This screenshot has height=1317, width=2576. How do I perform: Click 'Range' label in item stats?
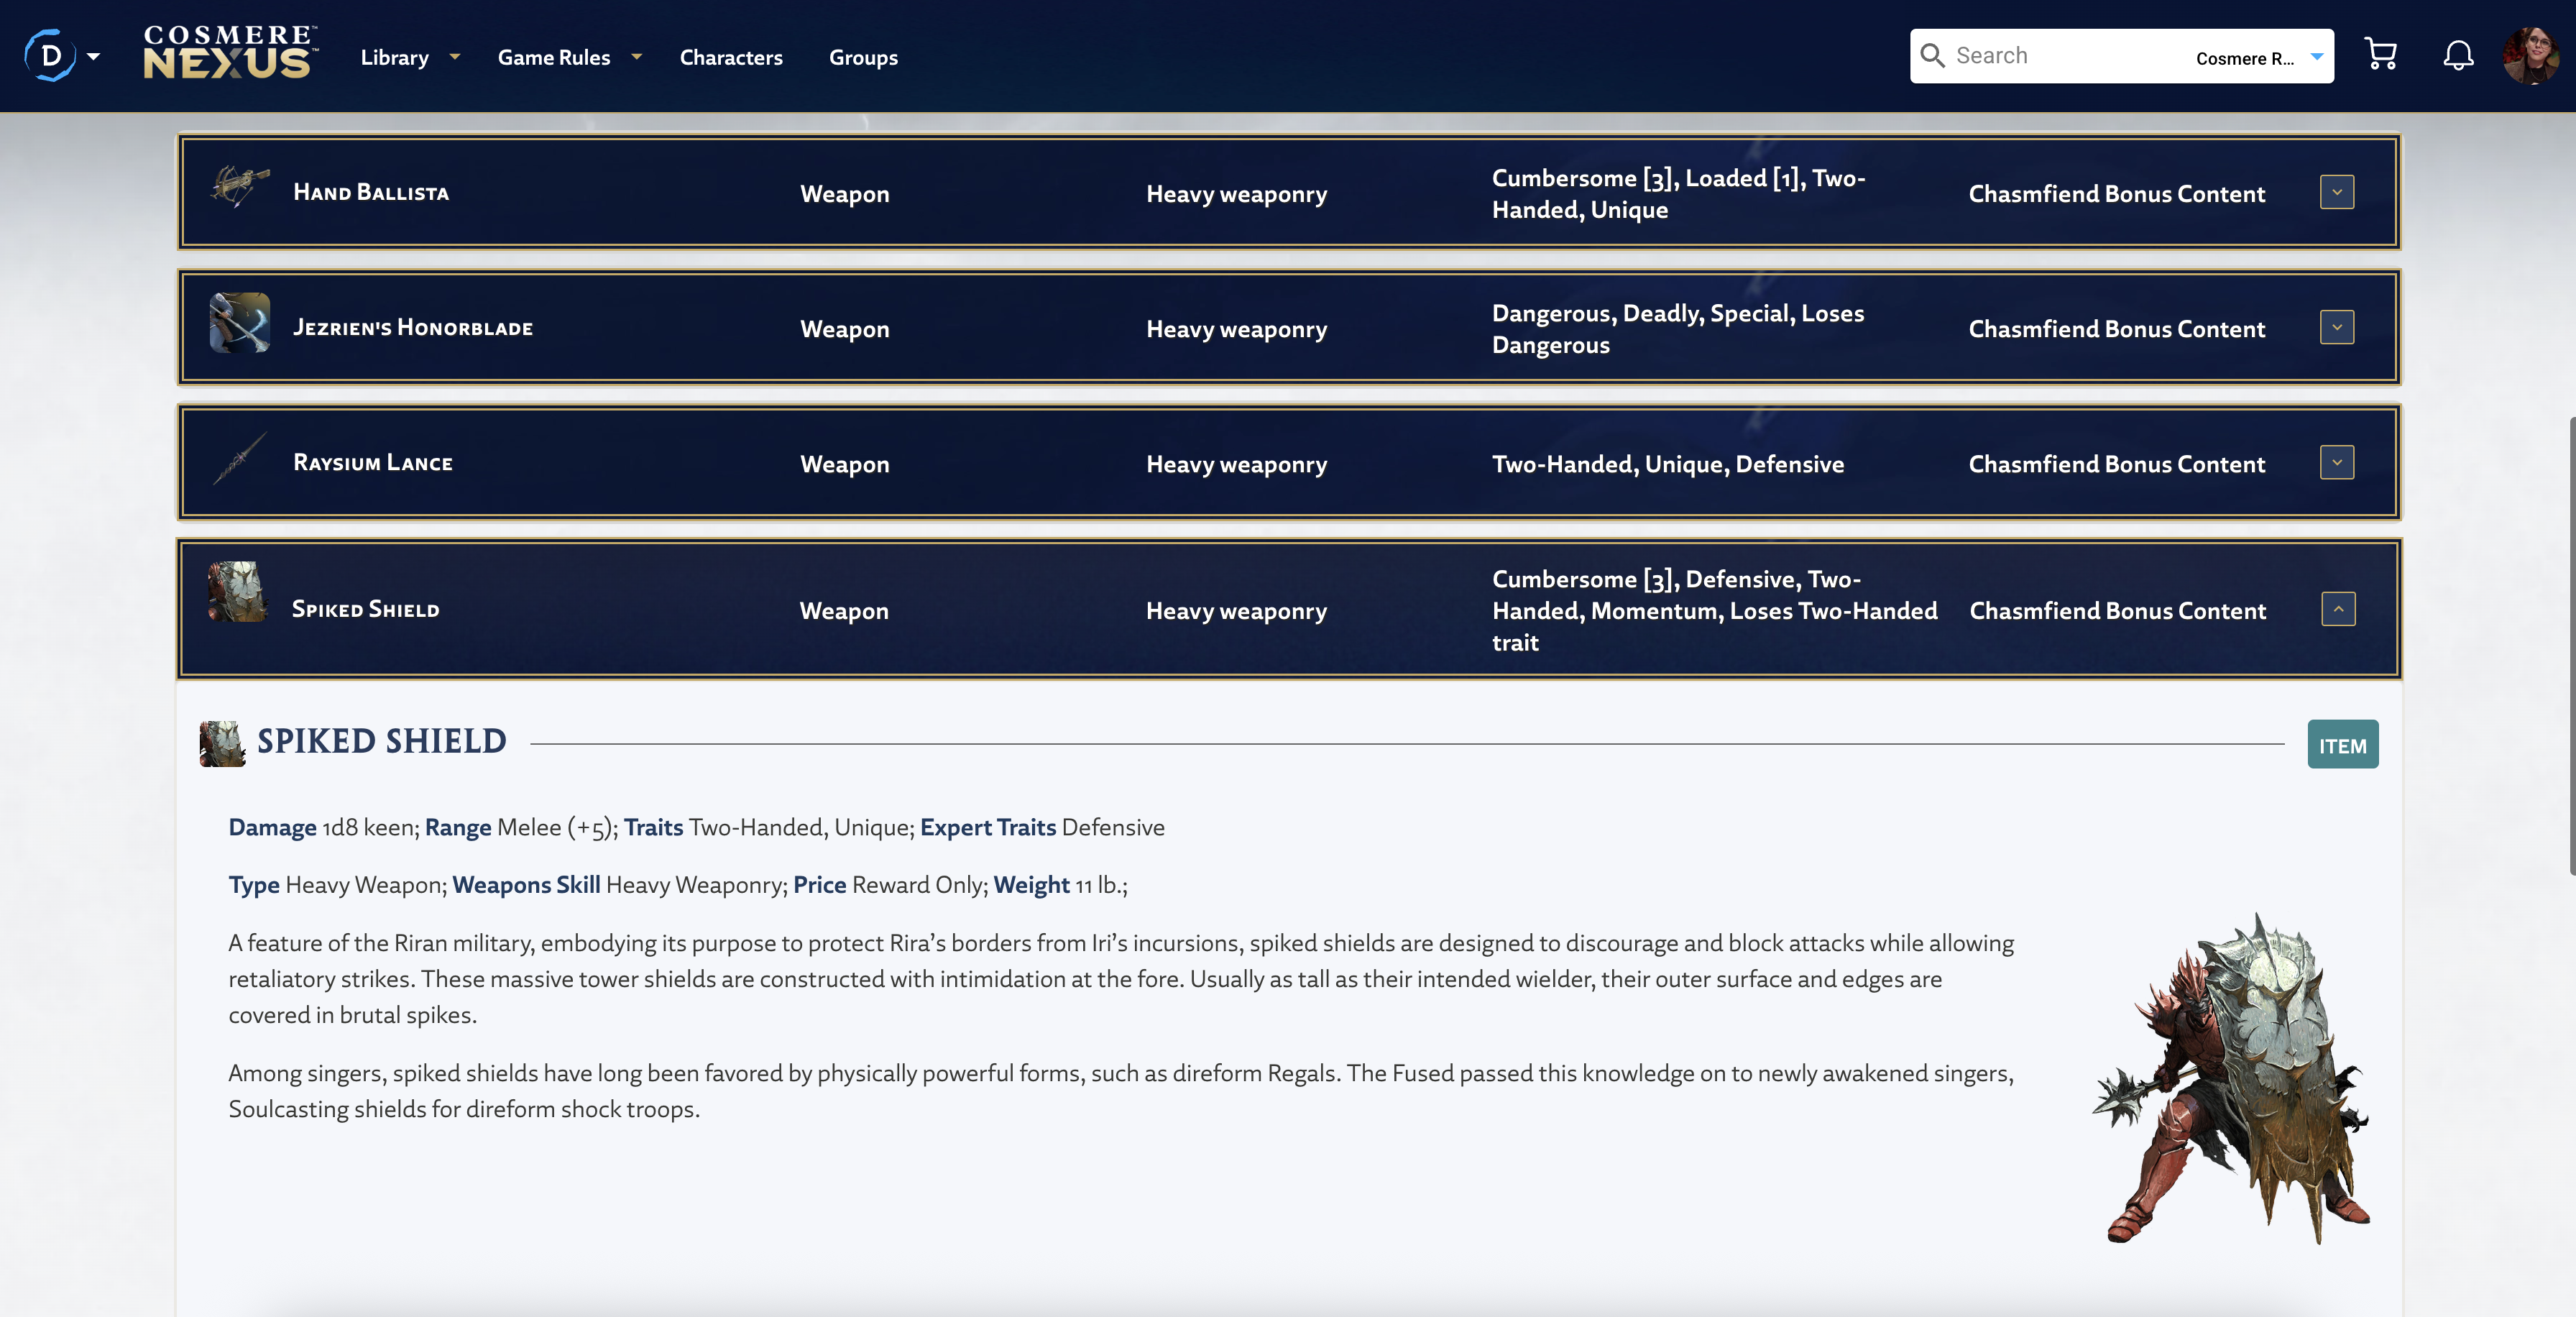[458, 827]
